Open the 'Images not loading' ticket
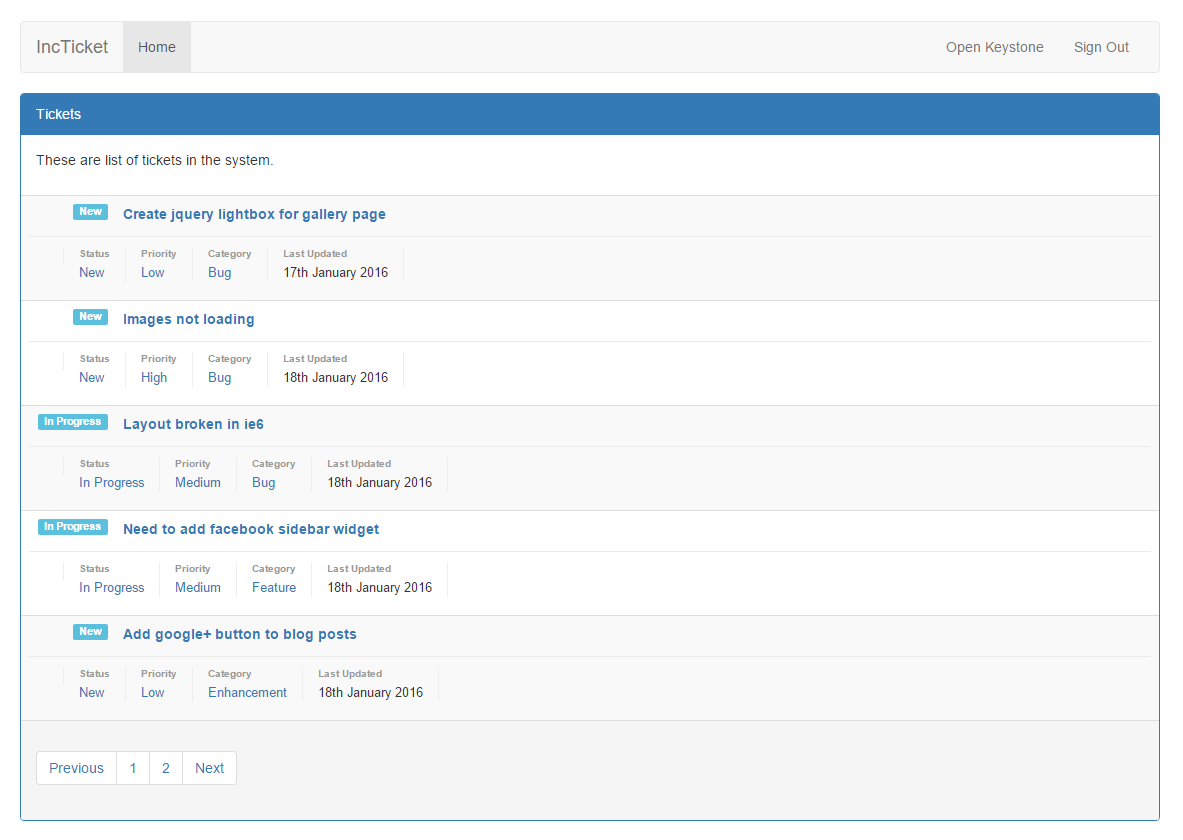This screenshot has height=840, width=1183. (x=188, y=319)
